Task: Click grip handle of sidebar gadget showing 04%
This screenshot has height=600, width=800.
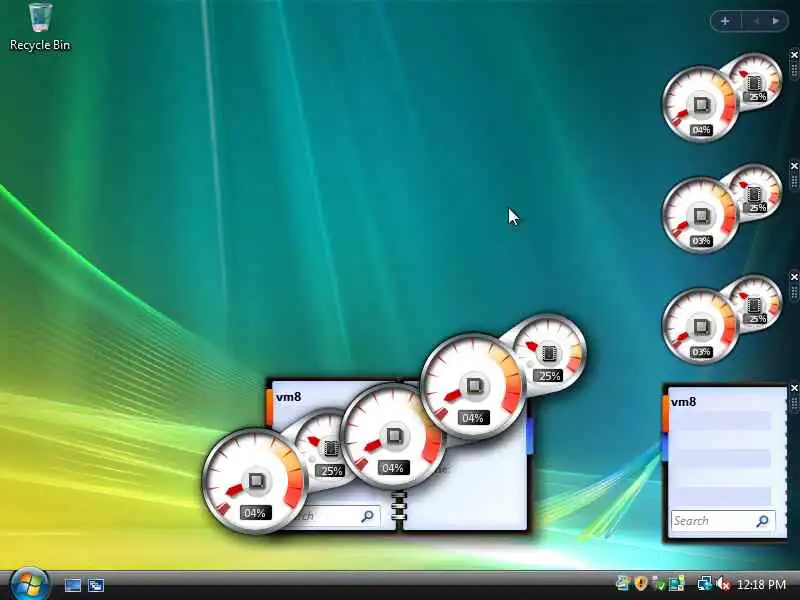Action: [x=794, y=70]
